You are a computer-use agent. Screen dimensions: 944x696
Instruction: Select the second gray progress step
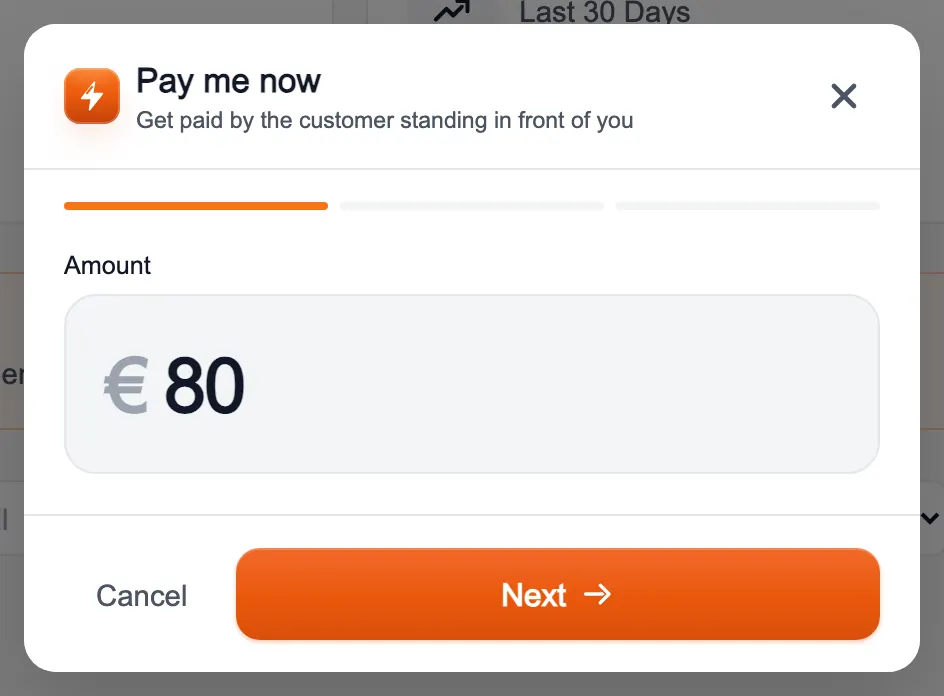[x=472, y=206]
